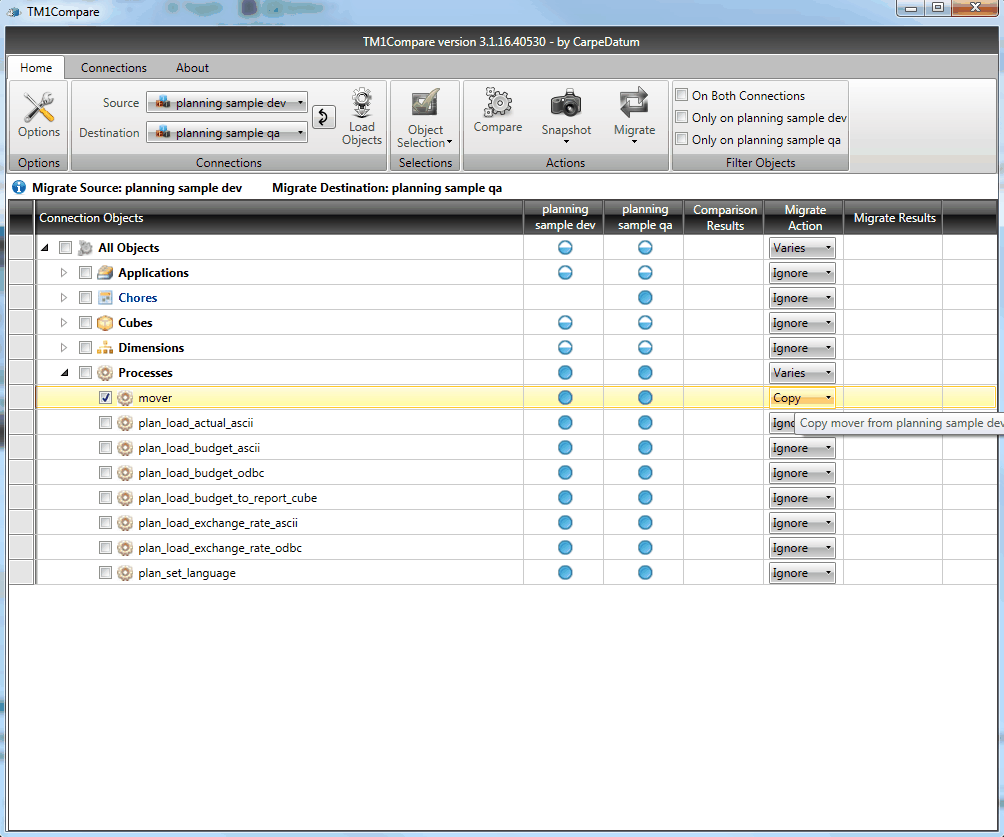The width and height of the screenshot is (1004, 837).
Task: Swap source and destination connections
Action: coord(324,117)
